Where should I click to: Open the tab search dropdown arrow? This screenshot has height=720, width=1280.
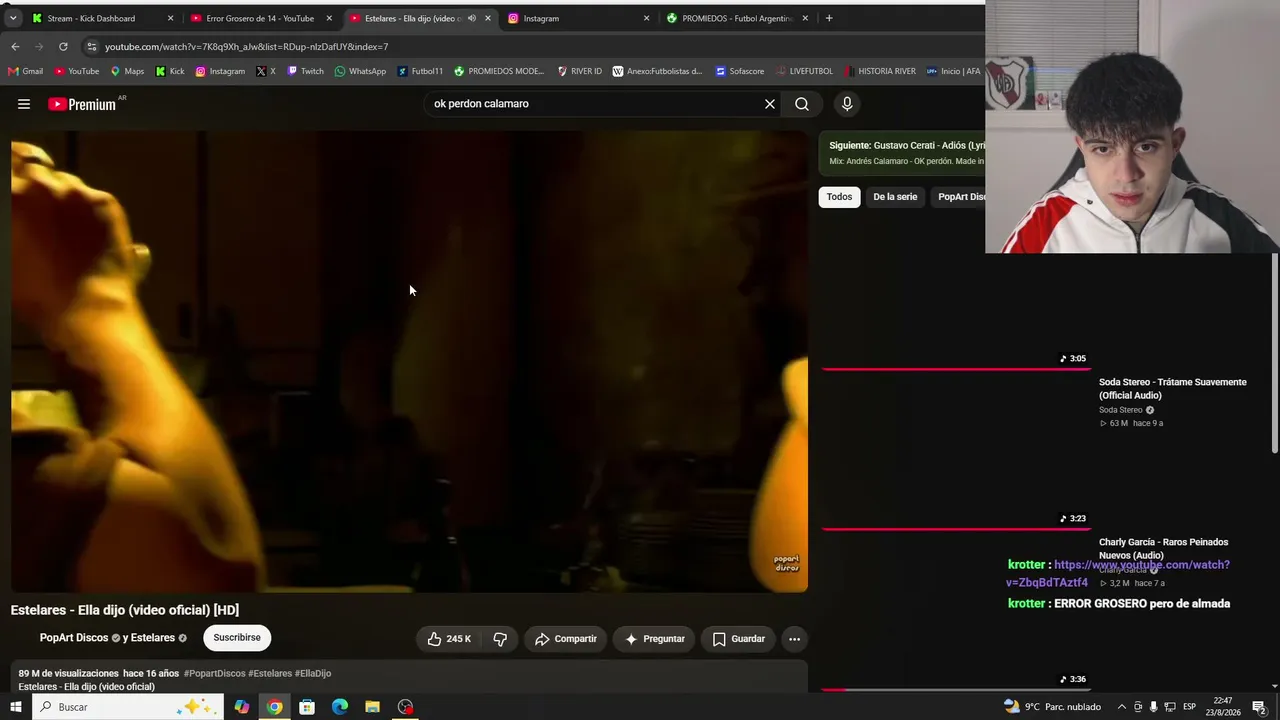[x=13, y=18]
